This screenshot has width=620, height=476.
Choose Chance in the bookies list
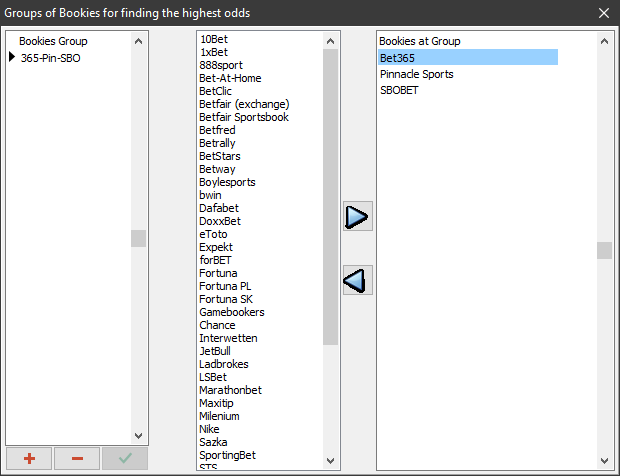point(217,325)
